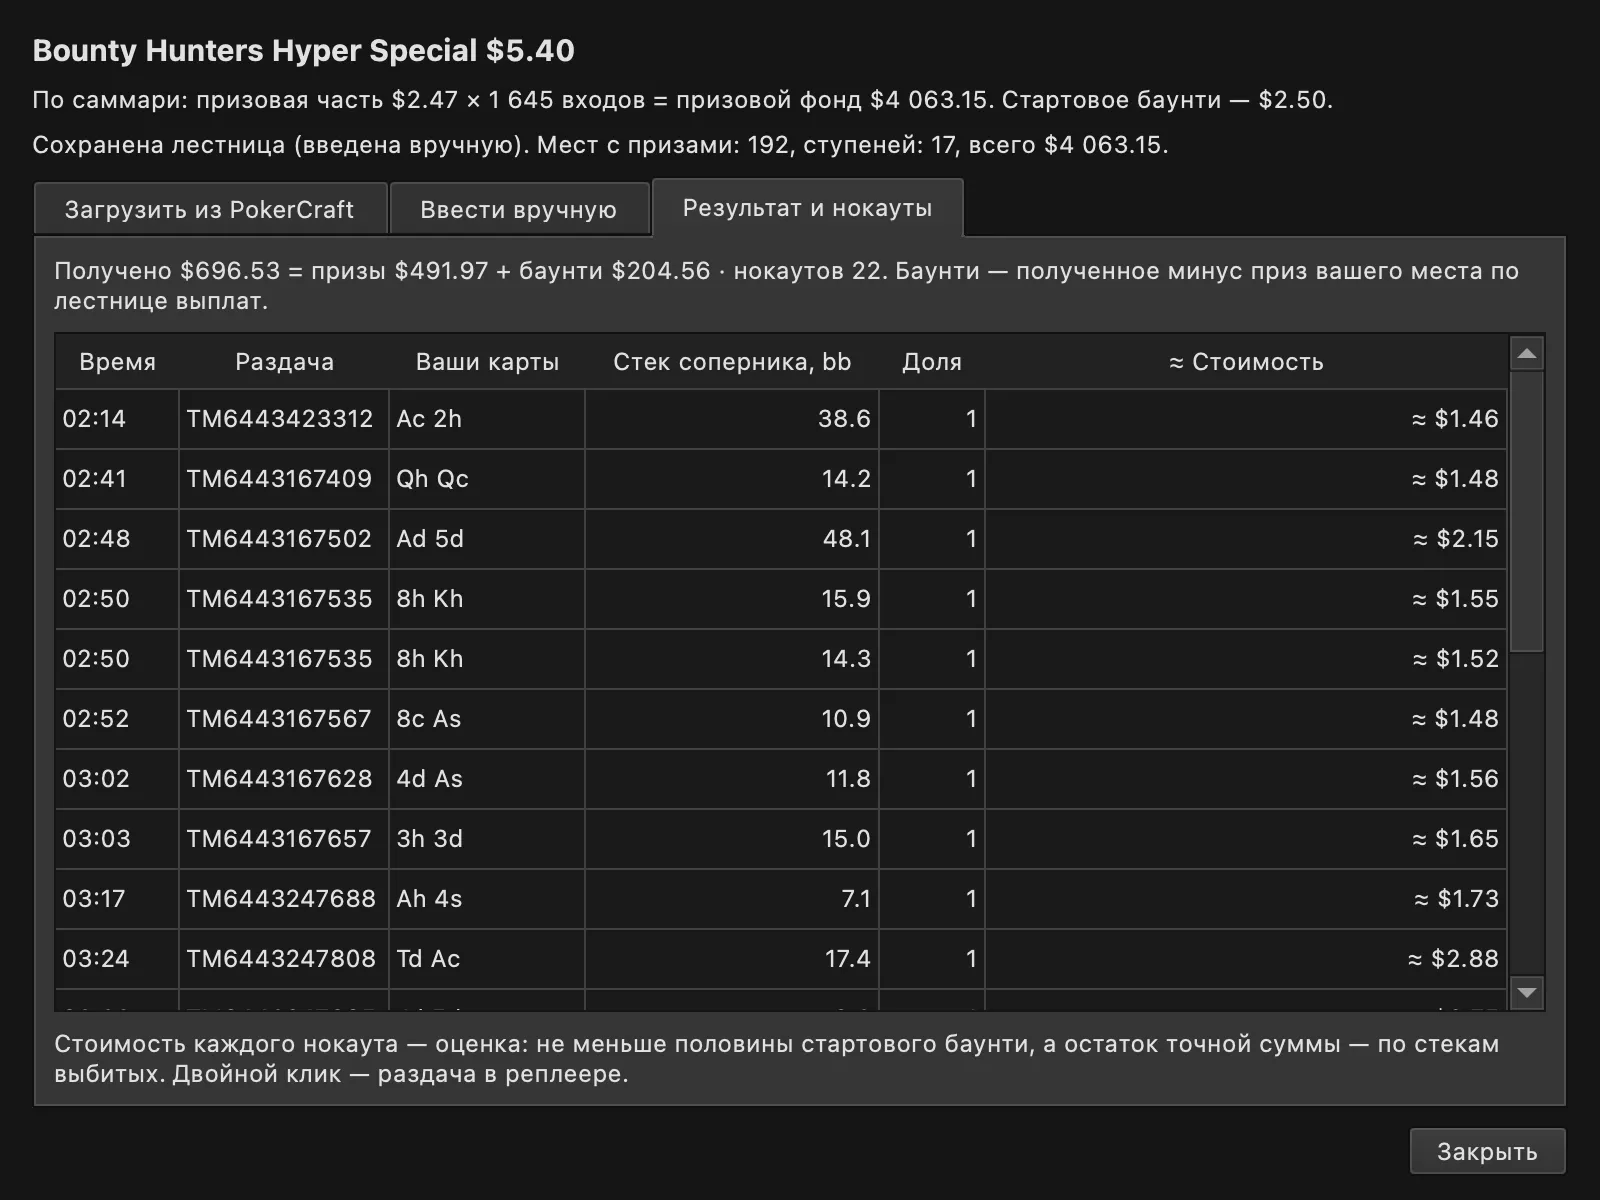This screenshot has width=1600, height=1200.
Task: Click opponent stack value 14.3
Action: tap(732, 659)
